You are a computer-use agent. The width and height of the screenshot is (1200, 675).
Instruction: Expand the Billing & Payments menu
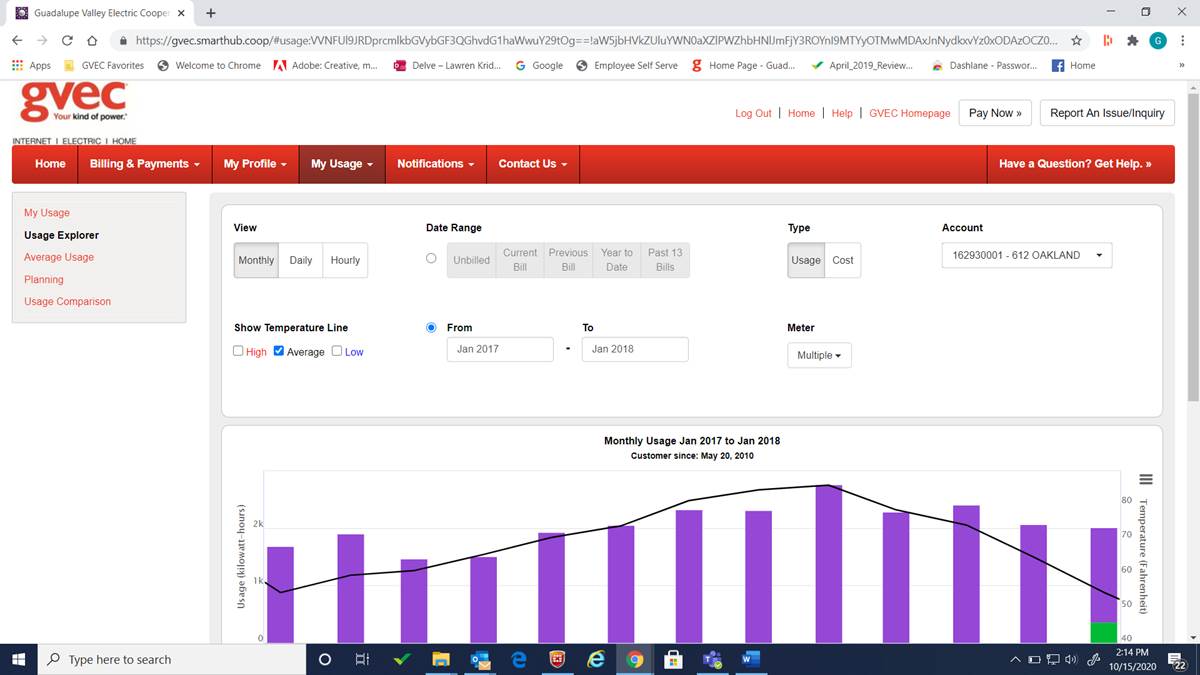[145, 164]
